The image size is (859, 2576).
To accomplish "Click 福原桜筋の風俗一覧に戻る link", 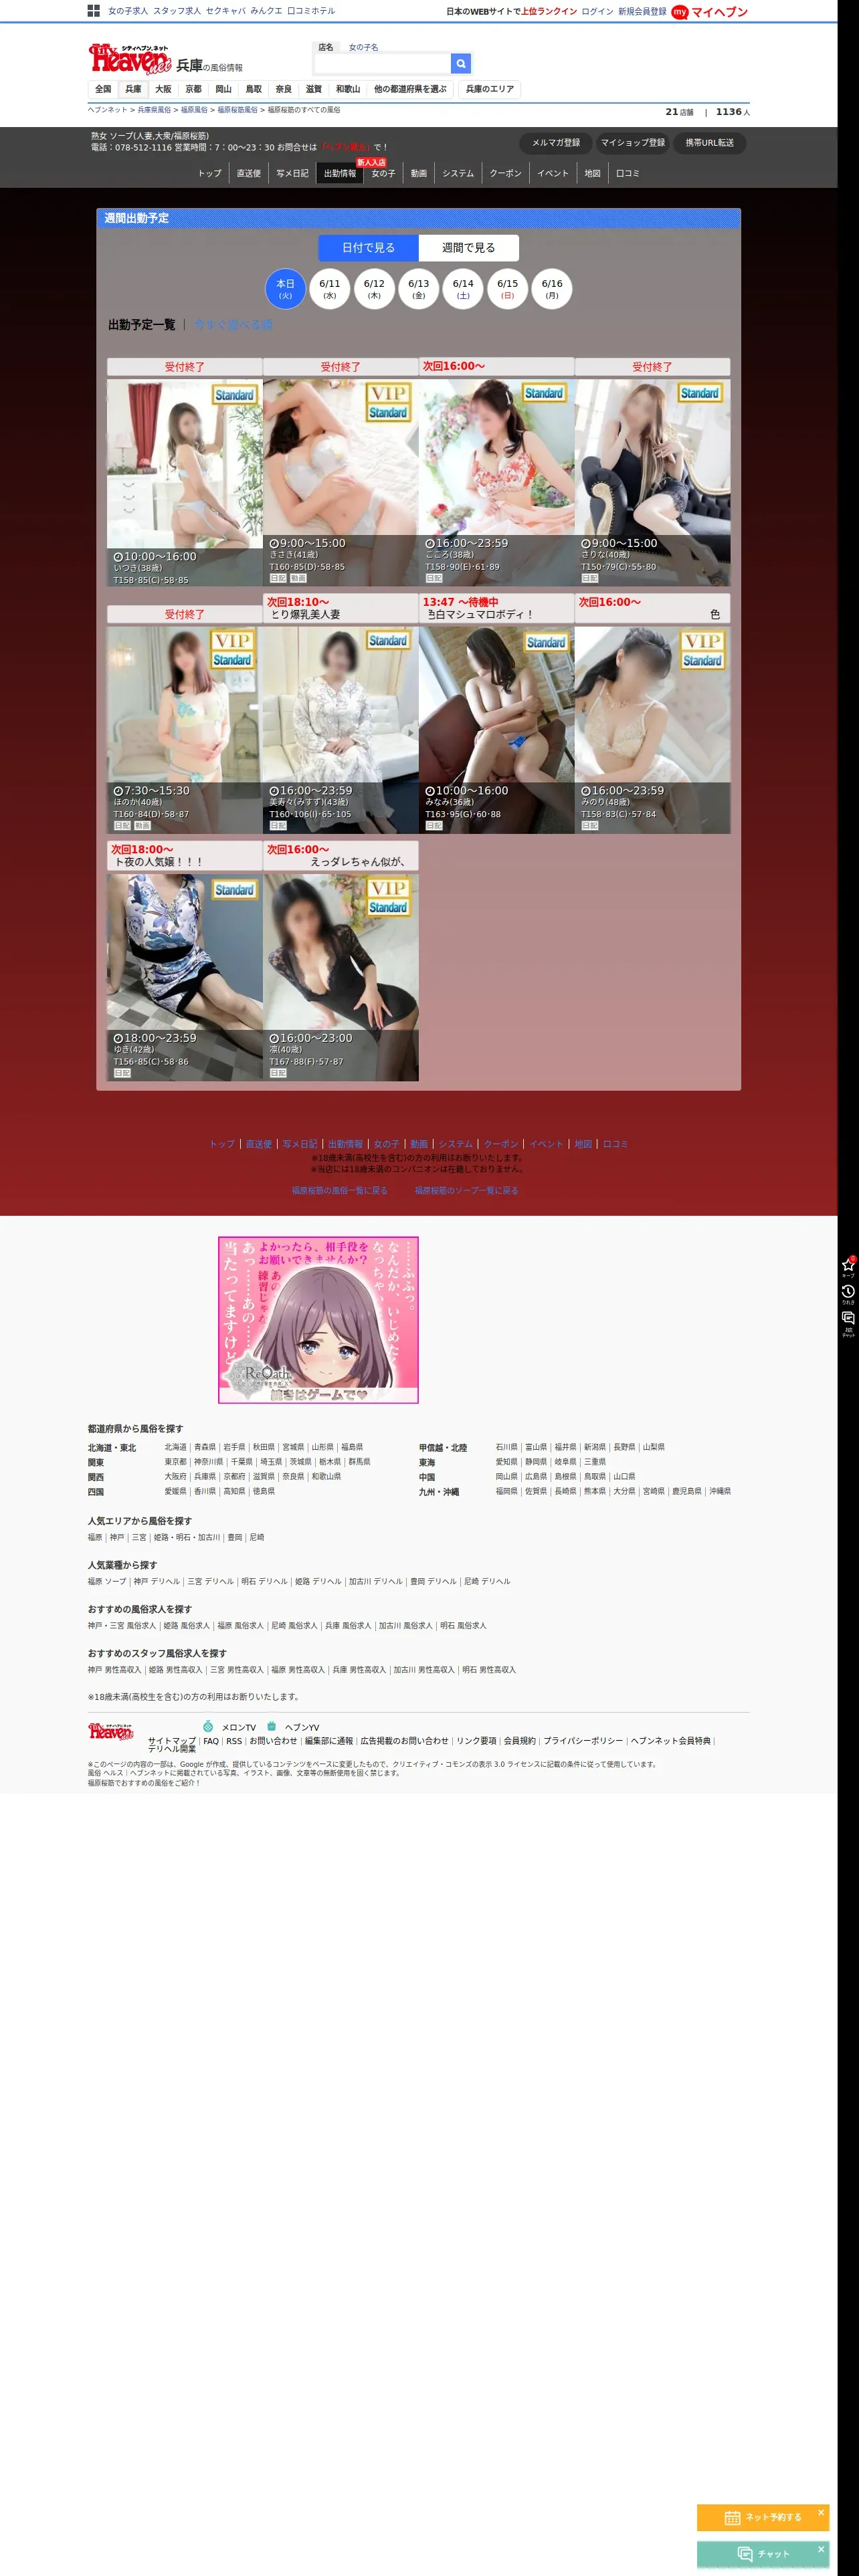I will tap(339, 1190).
